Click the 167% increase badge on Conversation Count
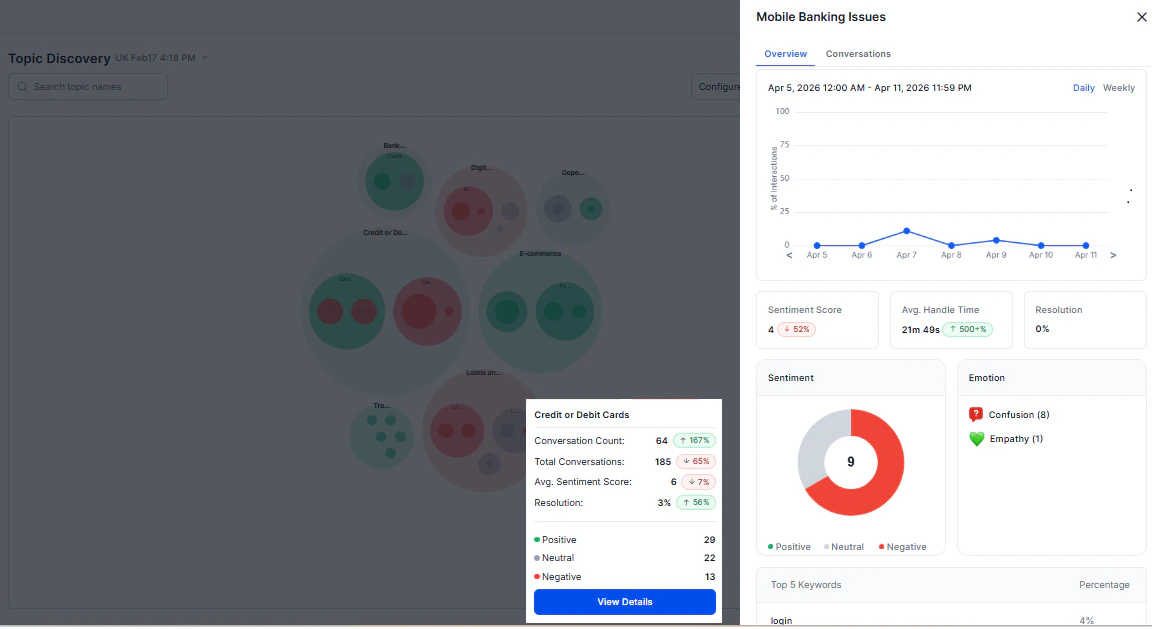Screen dimensions: 1152x629 click(695, 440)
